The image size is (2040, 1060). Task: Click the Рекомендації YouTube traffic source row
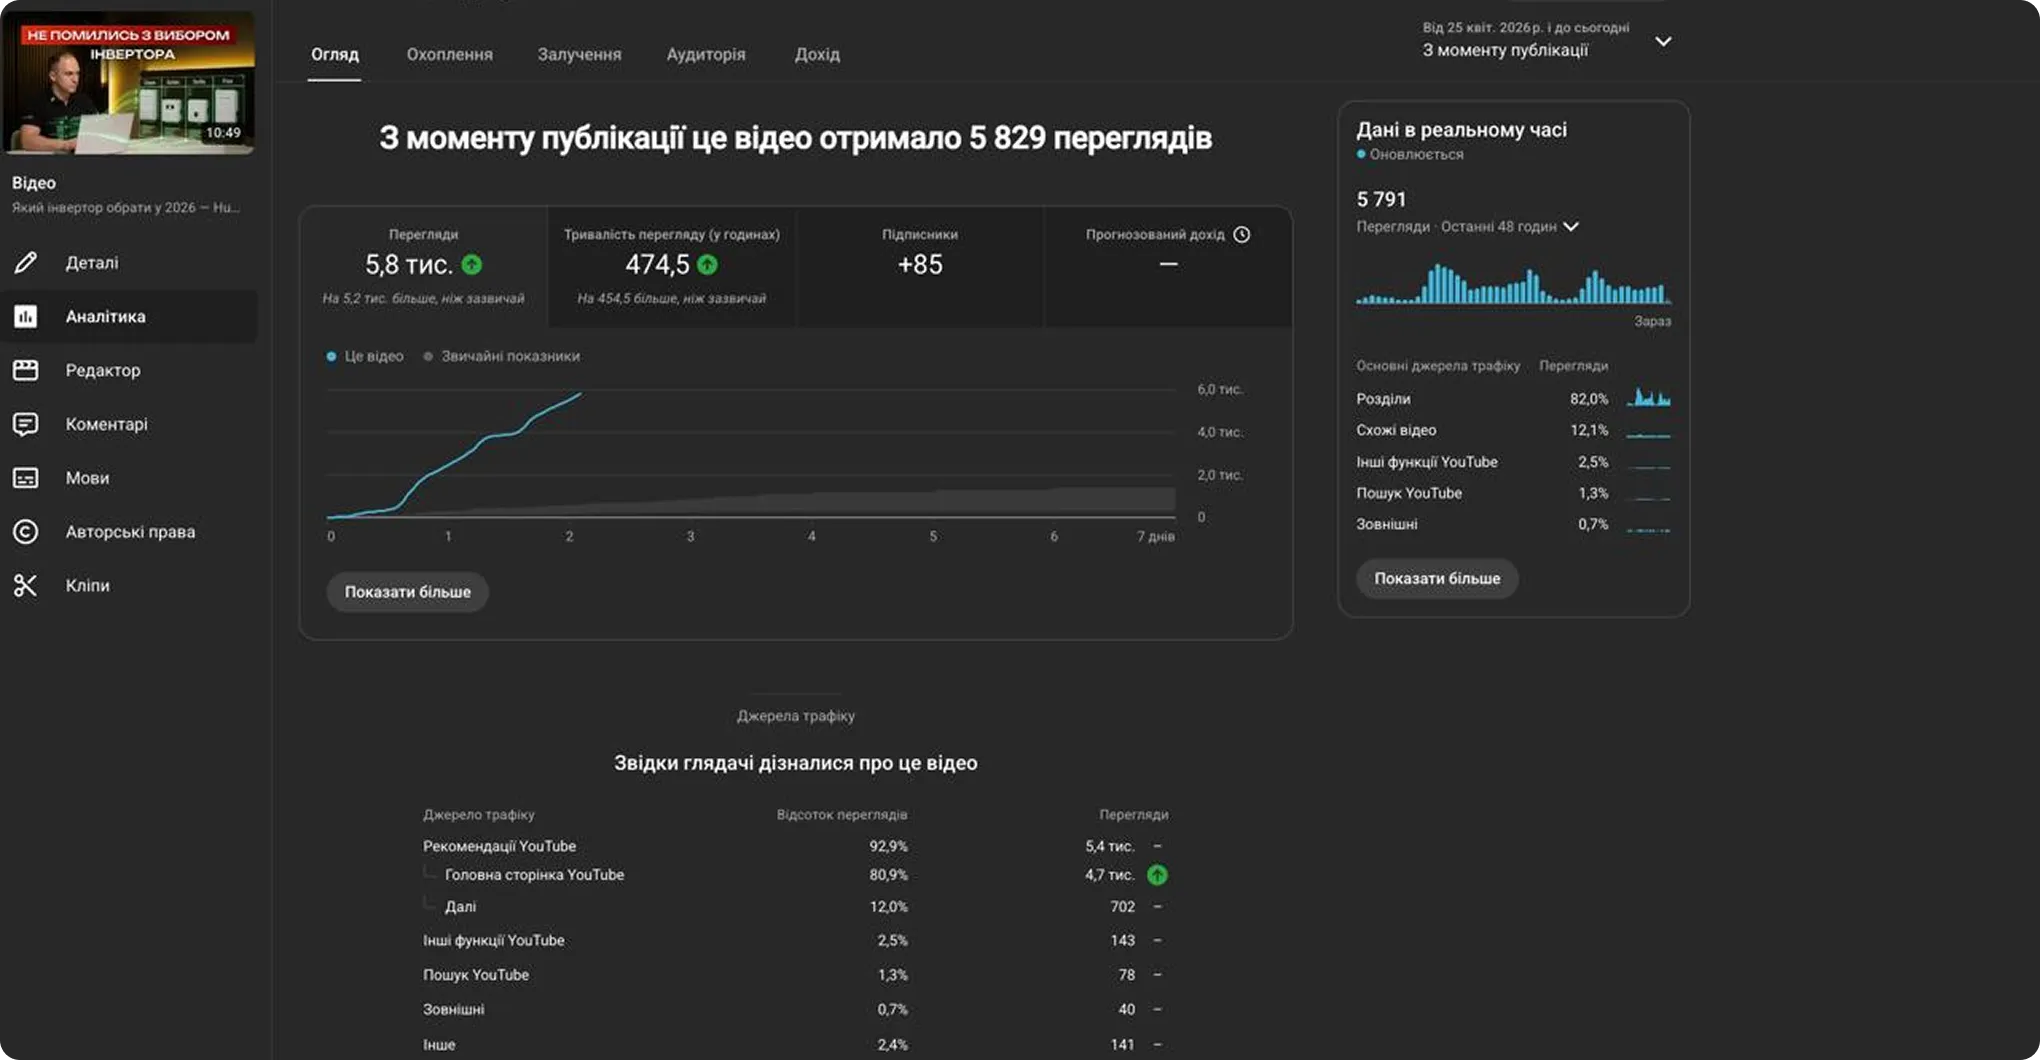pos(795,846)
